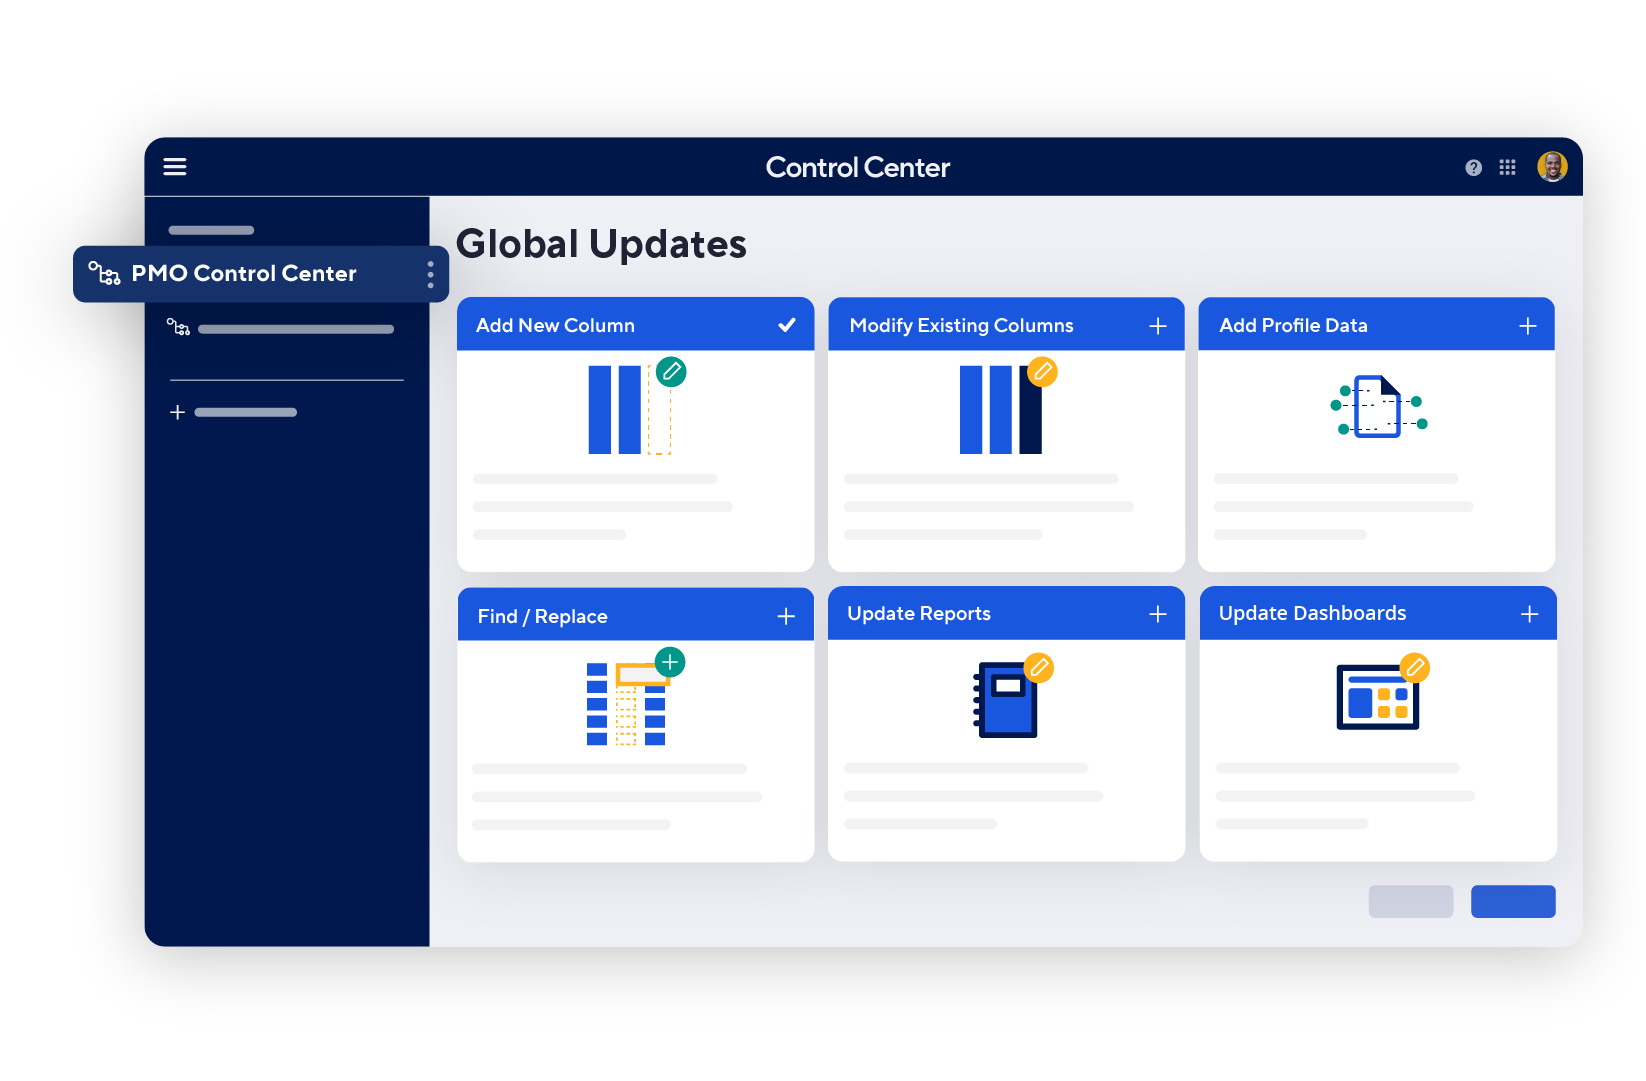This screenshot has height=1081, width=1646.
Task: Open the app launcher grid icon
Action: (1508, 167)
